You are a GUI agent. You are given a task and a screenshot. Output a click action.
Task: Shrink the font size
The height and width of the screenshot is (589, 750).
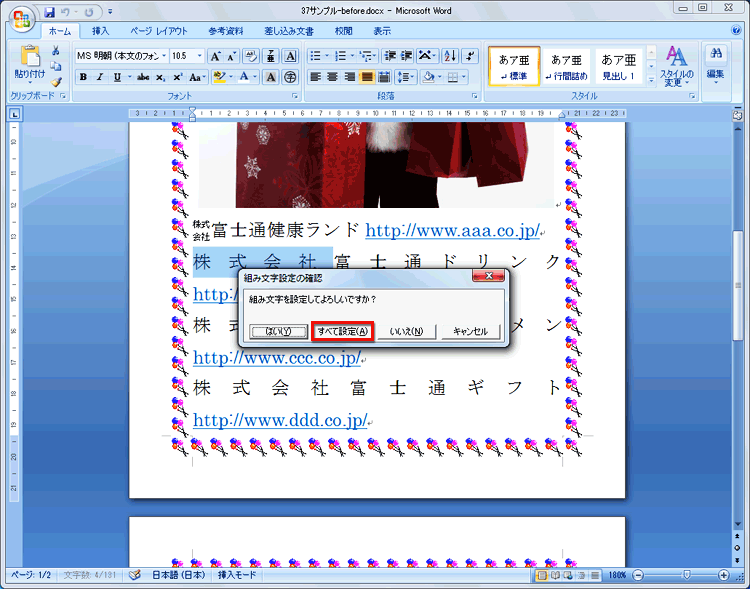pyautogui.click(x=232, y=56)
